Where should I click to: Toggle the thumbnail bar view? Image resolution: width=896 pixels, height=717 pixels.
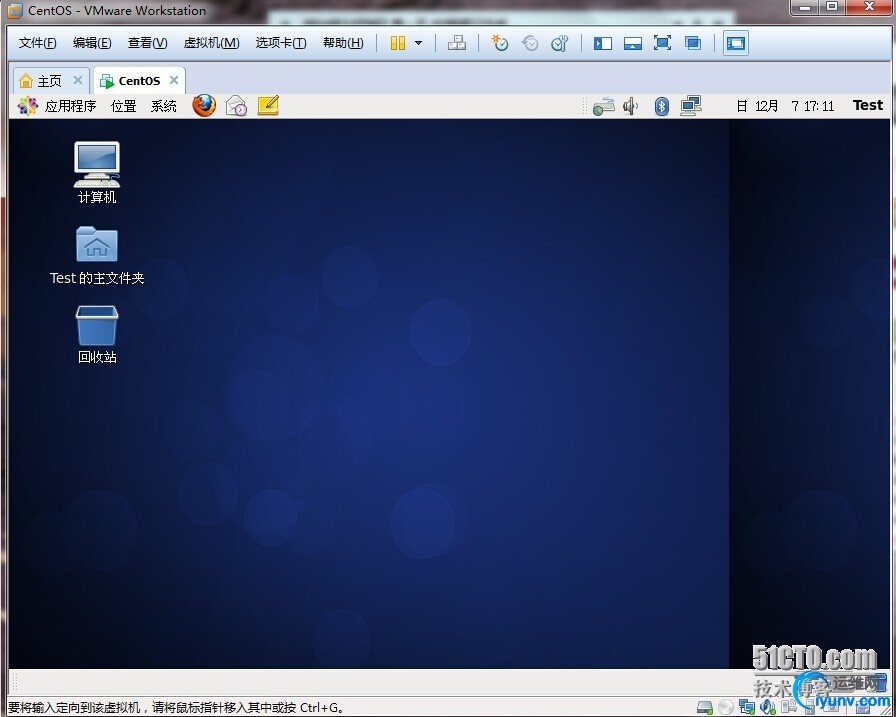(633, 43)
